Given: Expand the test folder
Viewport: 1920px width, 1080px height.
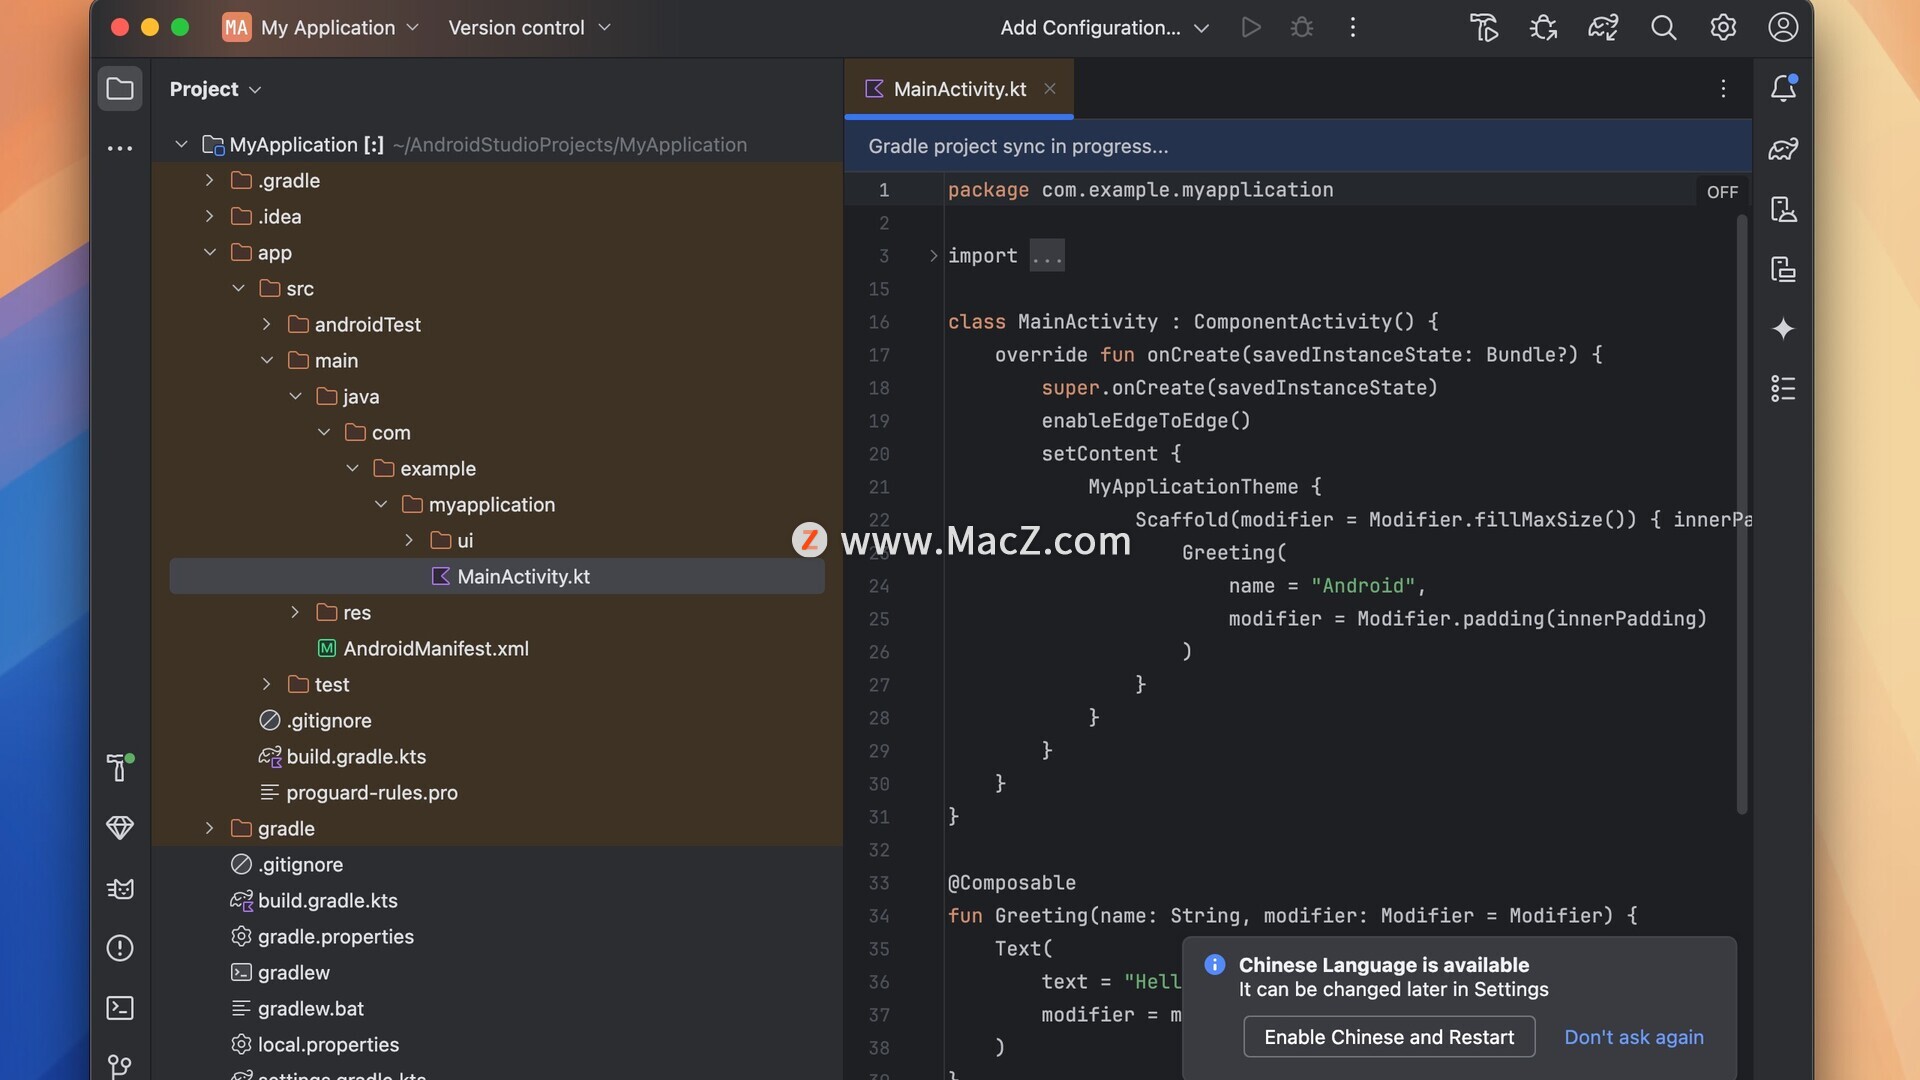Looking at the screenshot, I should coord(266,684).
